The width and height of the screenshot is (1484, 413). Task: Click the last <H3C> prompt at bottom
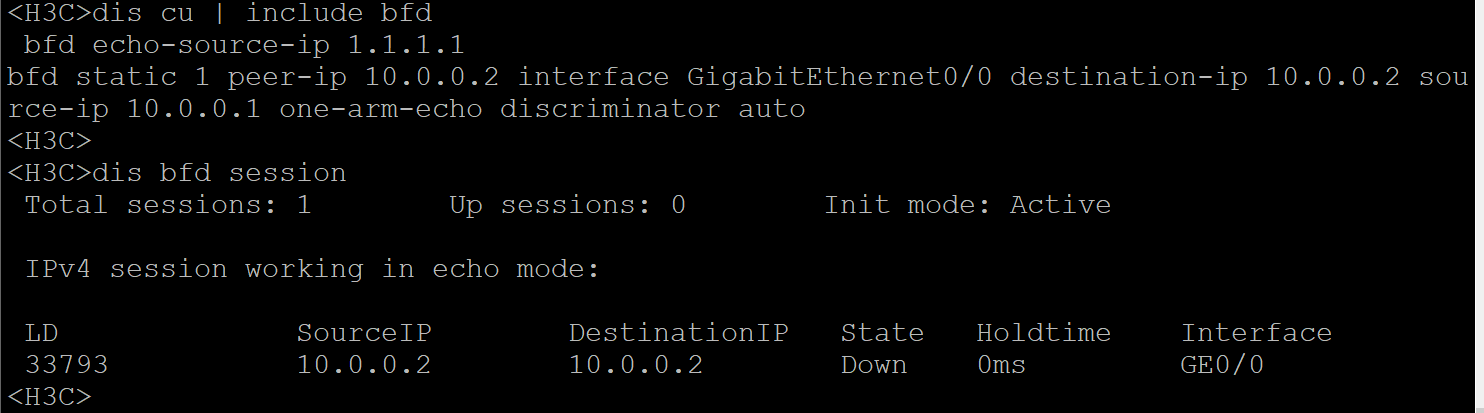click(48, 397)
